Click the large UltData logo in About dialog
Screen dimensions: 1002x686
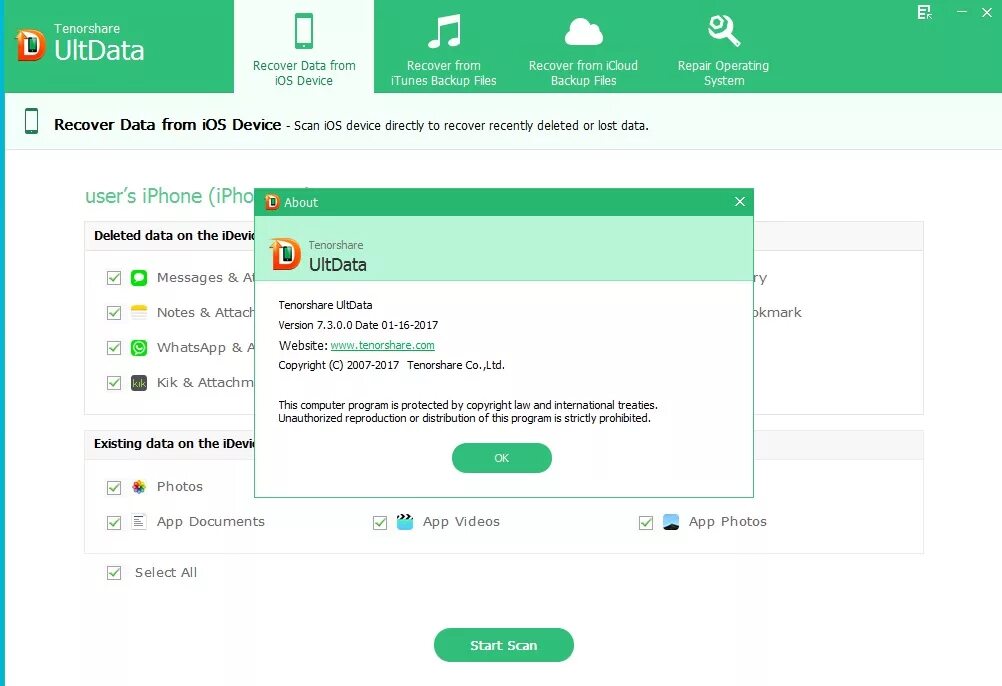285,254
